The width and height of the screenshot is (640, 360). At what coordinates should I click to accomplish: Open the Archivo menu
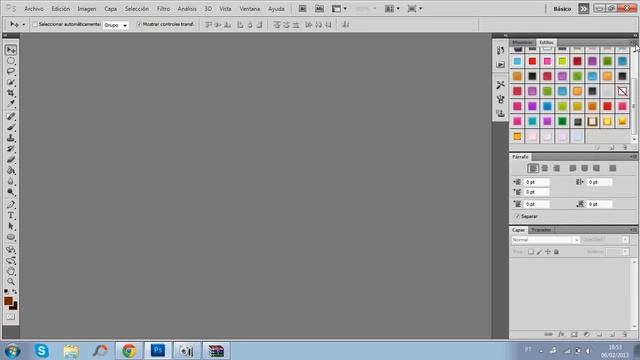(34, 9)
